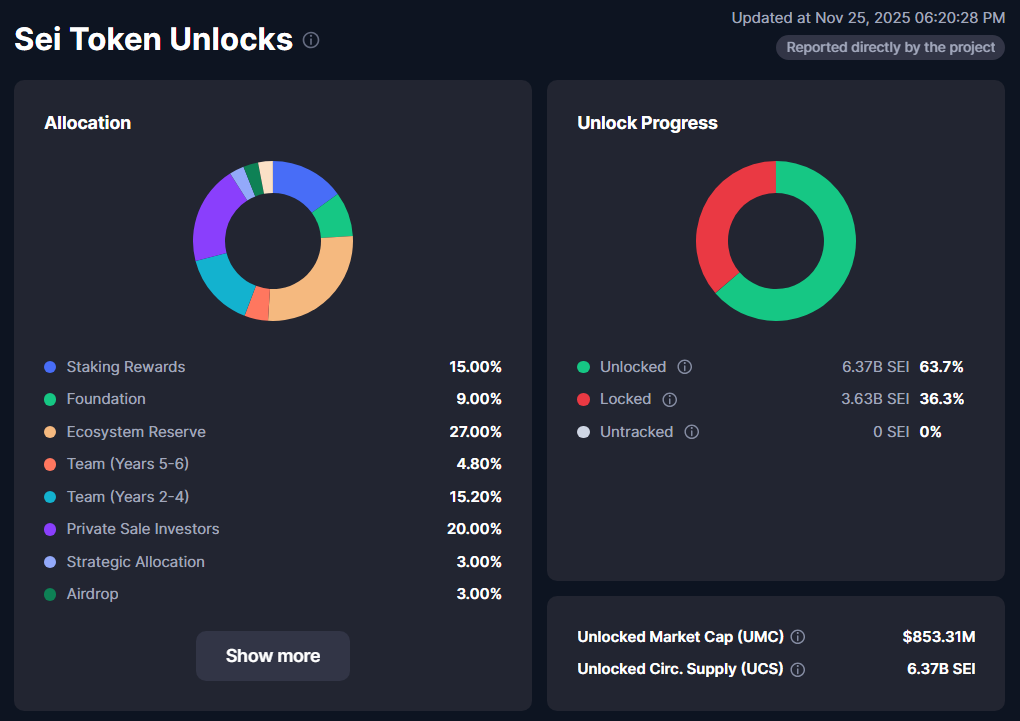Expand the allocation list with Show more
Viewport: 1020px width, 721px height.
point(272,656)
